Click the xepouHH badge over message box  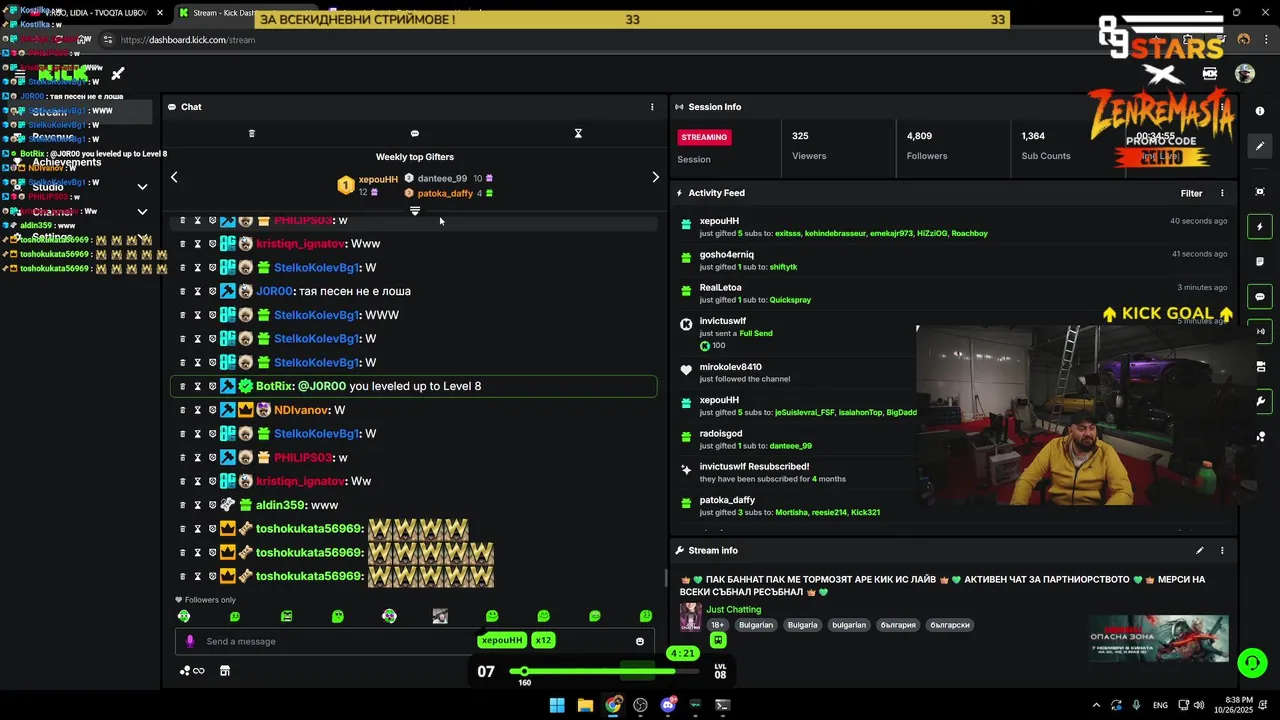(502, 640)
